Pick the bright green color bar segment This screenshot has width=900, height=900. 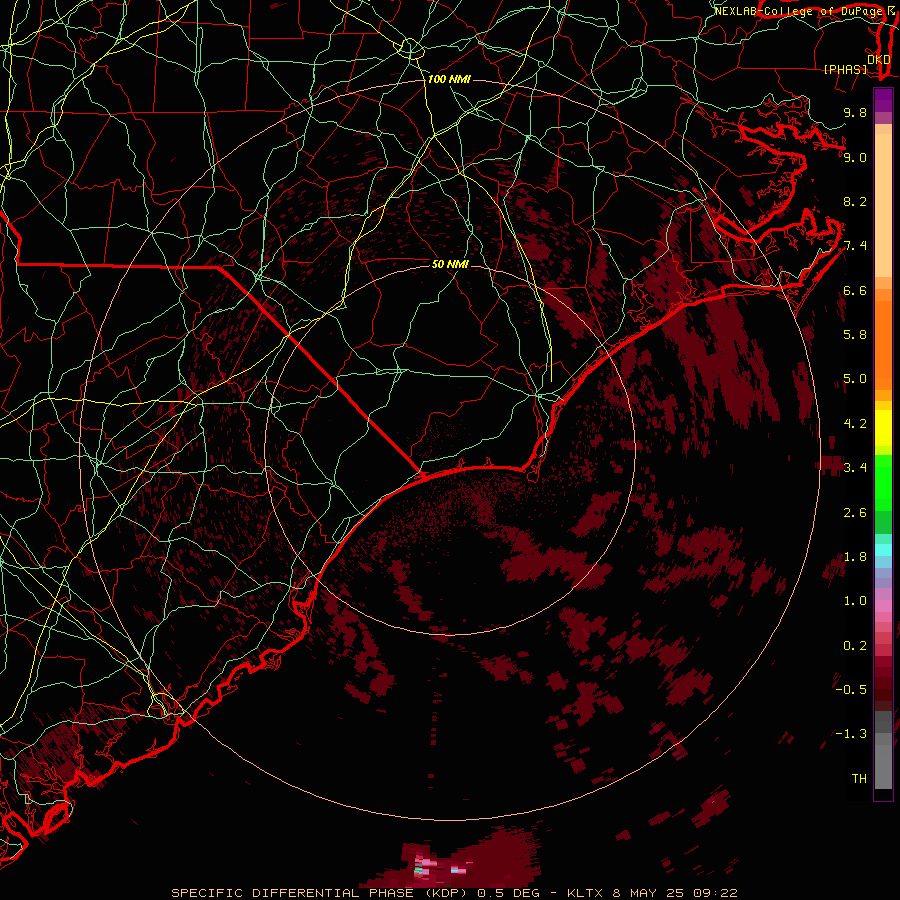pyautogui.click(x=883, y=483)
